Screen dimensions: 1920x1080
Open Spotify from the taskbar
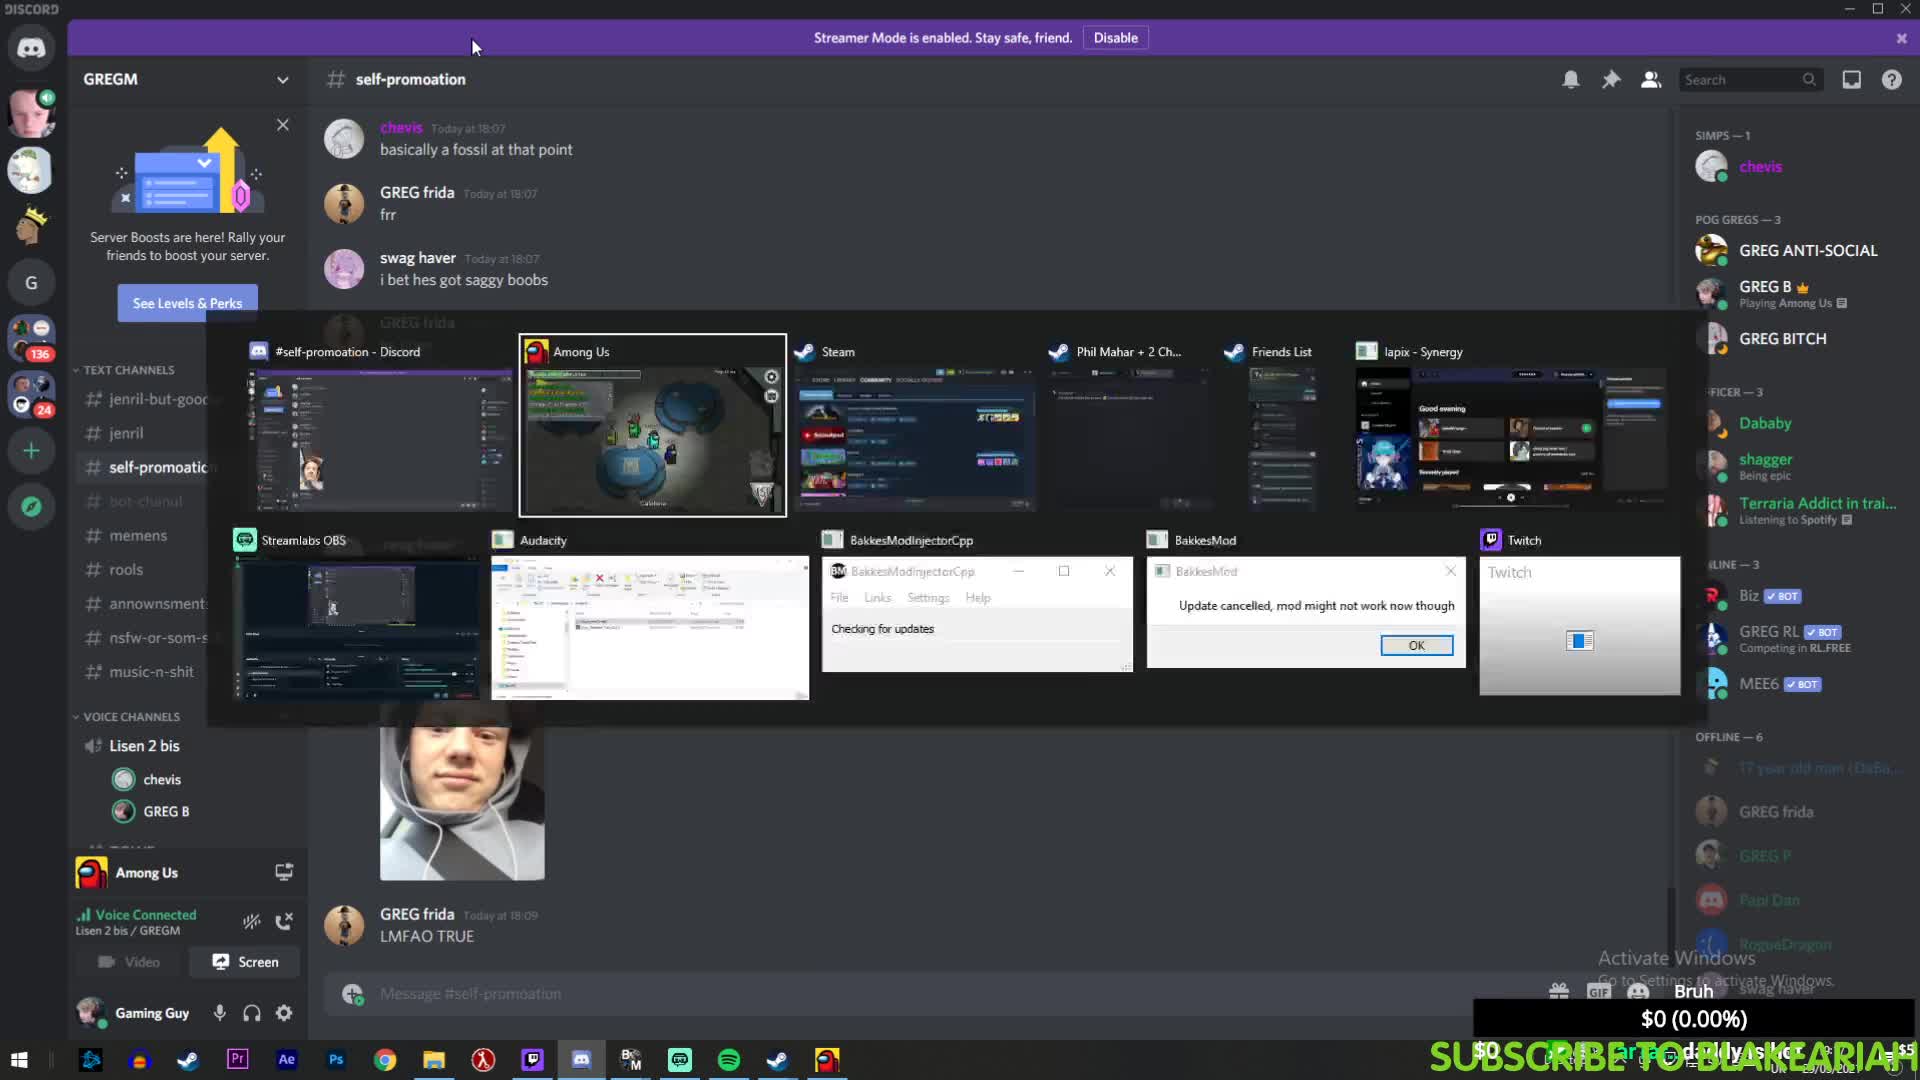[x=729, y=1060]
